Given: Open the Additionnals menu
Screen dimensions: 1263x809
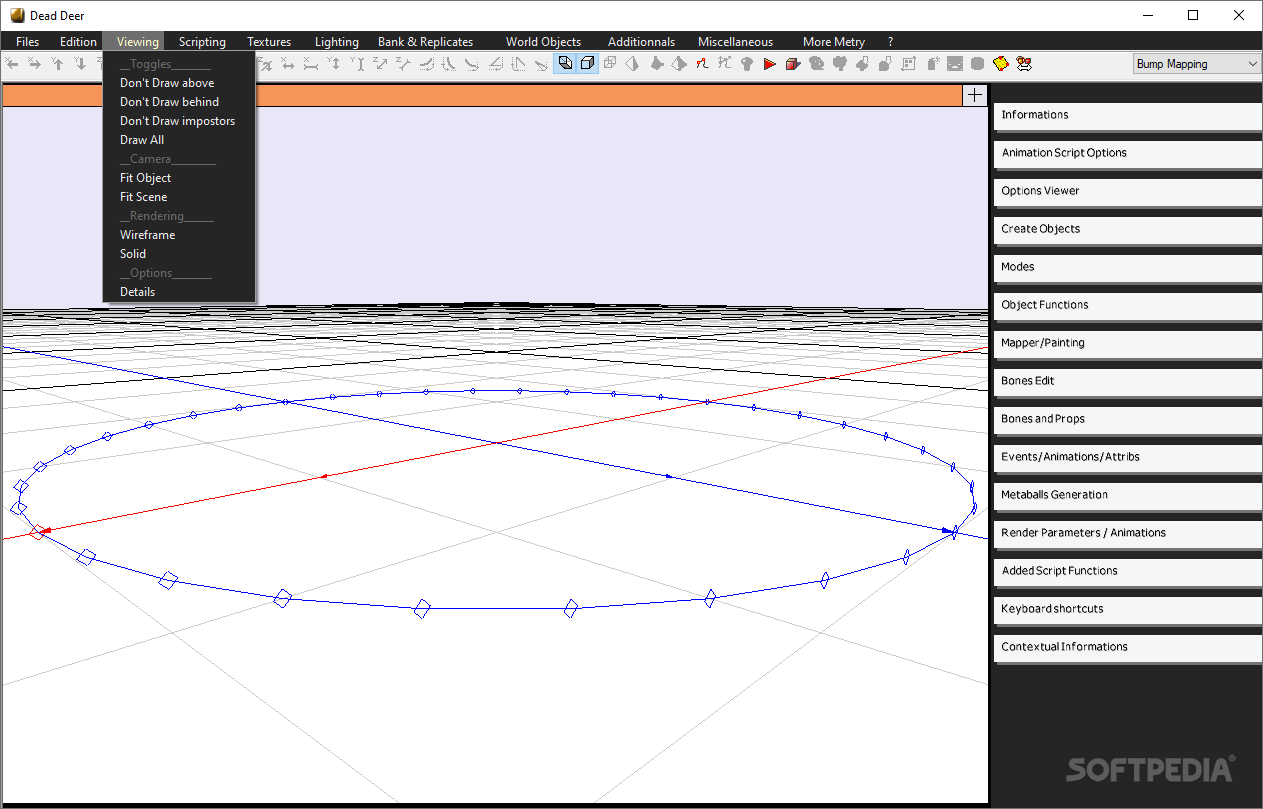Looking at the screenshot, I should pyautogui.click(x=641, y=42).
